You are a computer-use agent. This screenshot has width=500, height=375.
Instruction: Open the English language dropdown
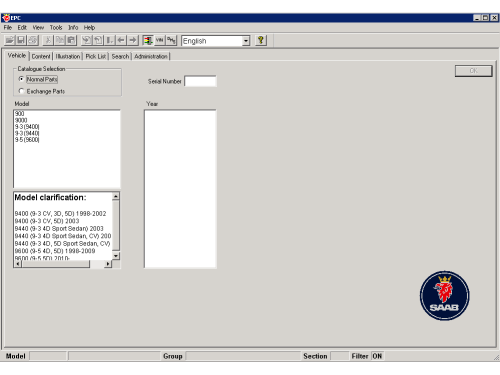246,41
